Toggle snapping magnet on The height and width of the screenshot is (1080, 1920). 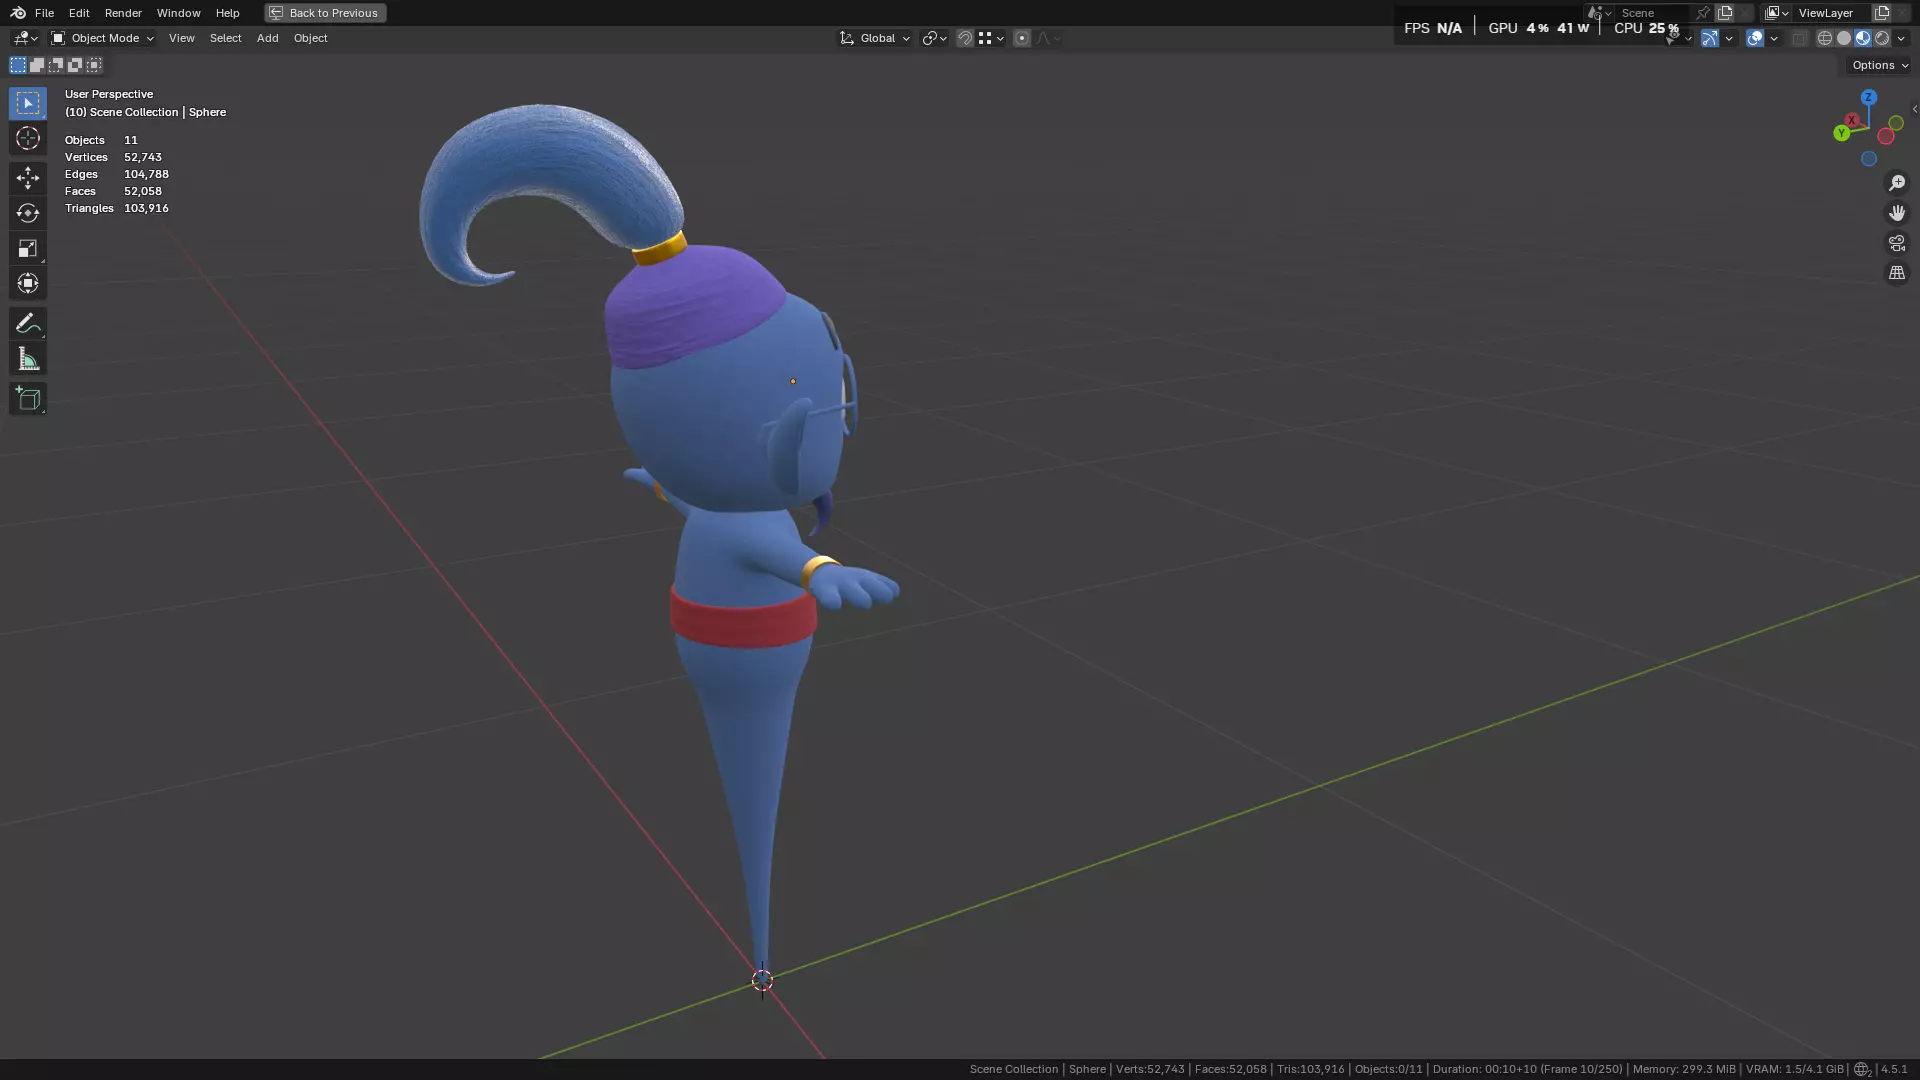[x=965, y=38]
